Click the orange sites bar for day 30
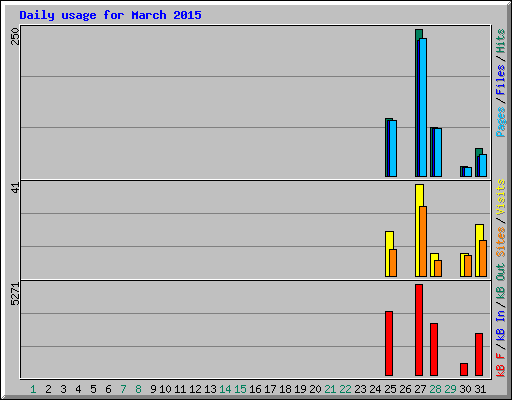512x400 pixels. tap(468, 266)
